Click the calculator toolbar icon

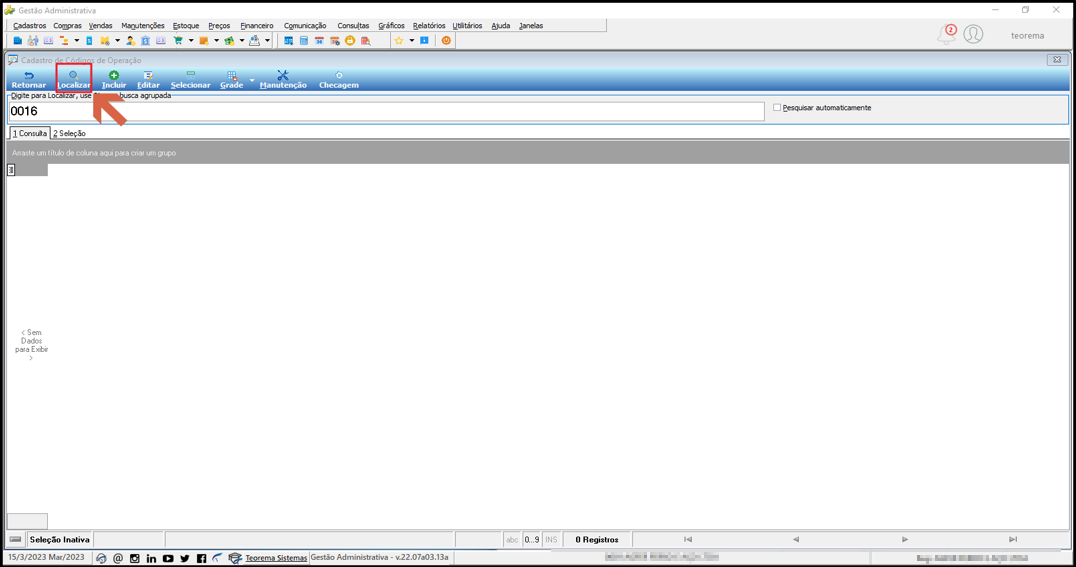click(303, 40)
